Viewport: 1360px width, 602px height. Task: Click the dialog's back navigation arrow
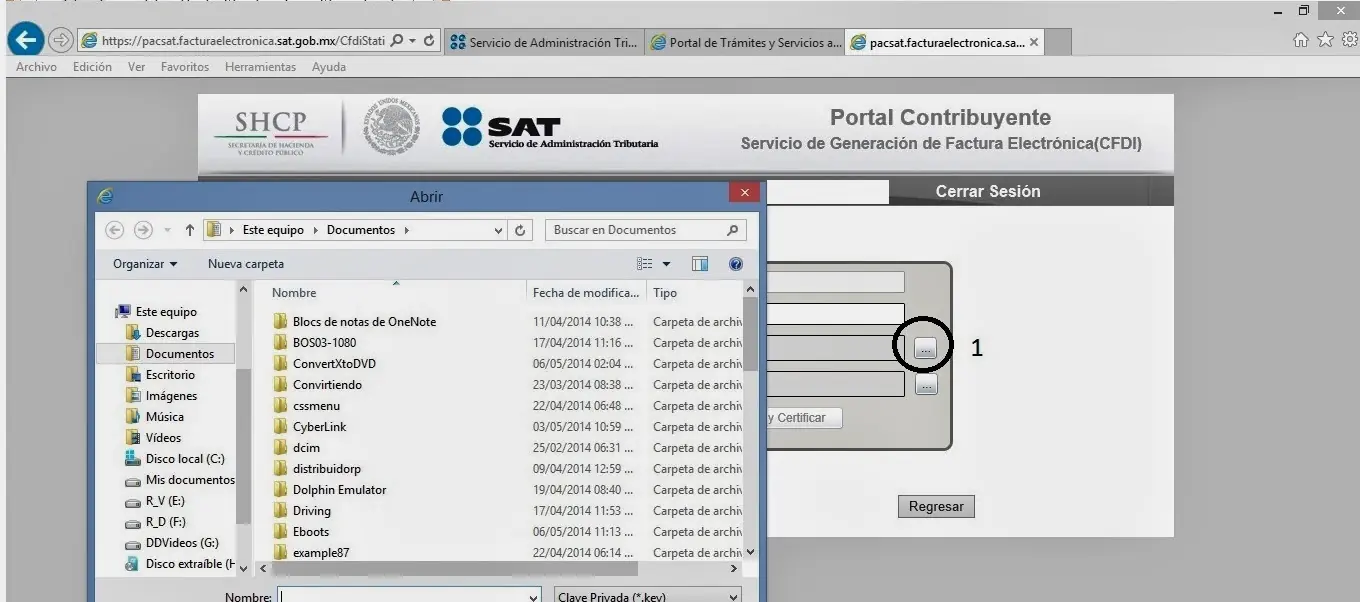tap(114, 230)
